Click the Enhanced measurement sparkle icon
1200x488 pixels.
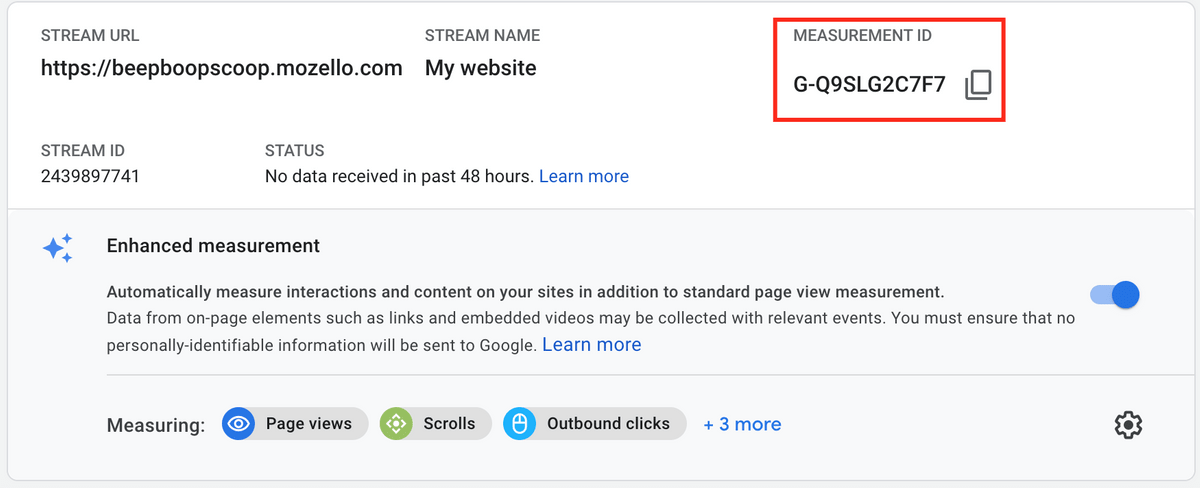click(x=58, y=248)
